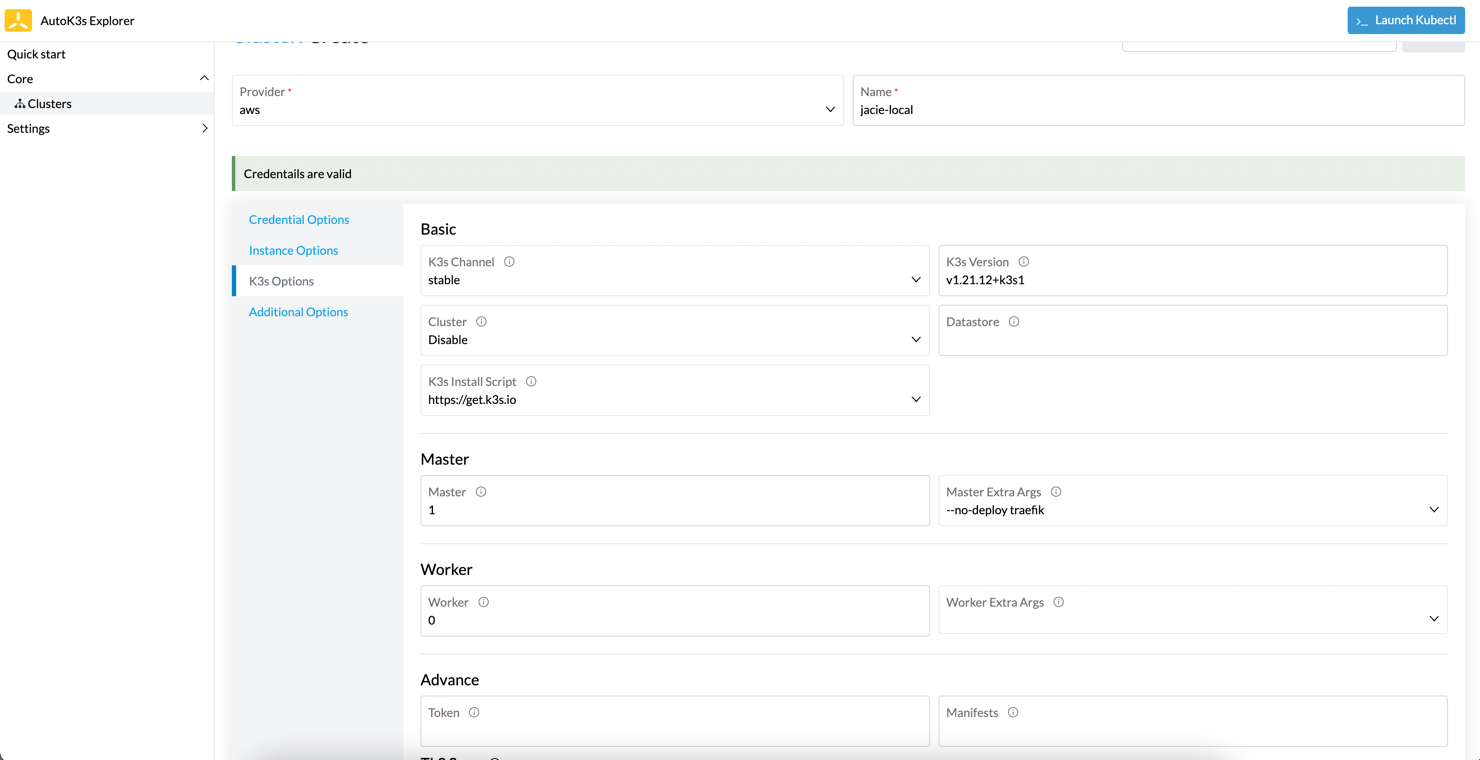Click the info icon beside Master Extra Args
Image resolution: width=1480 pixels, height=760 pixels.
(x=1056, y=492)
